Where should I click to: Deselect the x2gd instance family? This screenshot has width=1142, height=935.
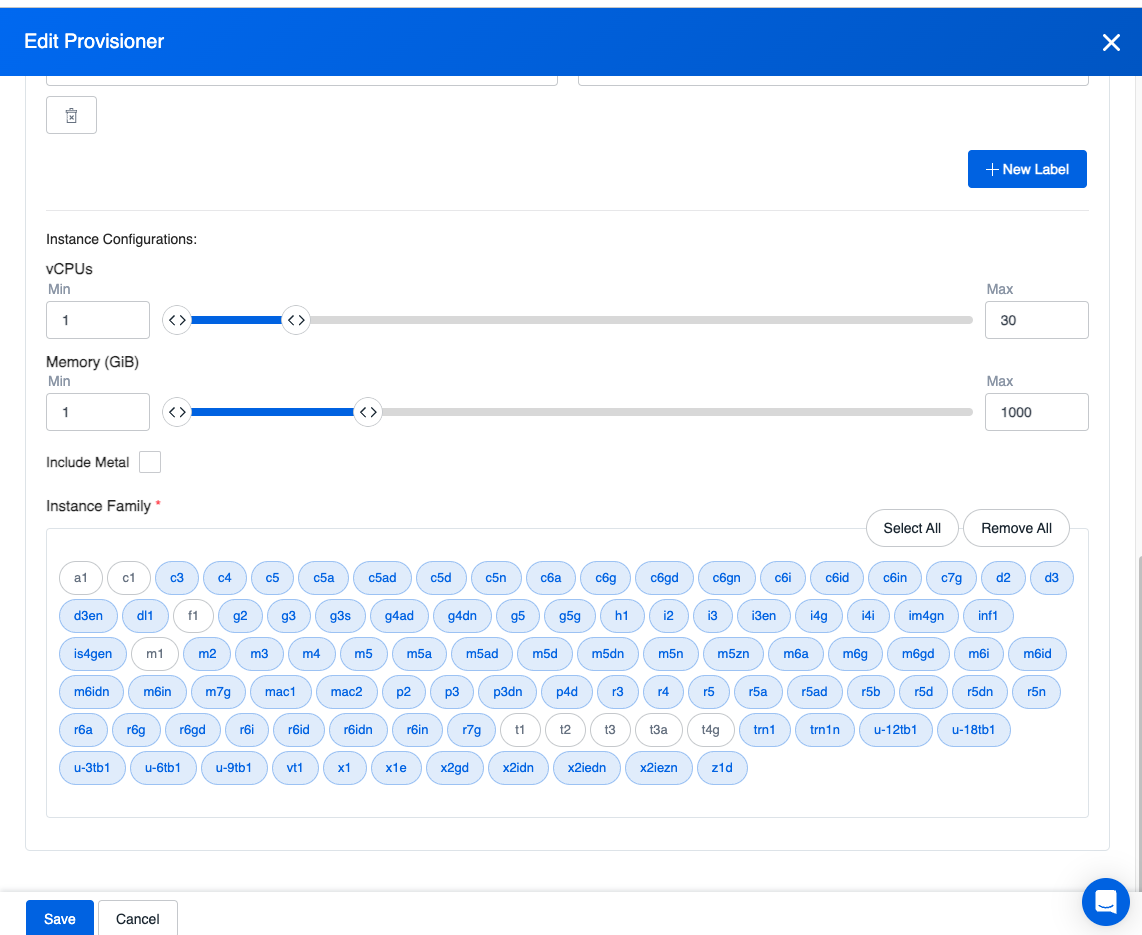(454, 767)
